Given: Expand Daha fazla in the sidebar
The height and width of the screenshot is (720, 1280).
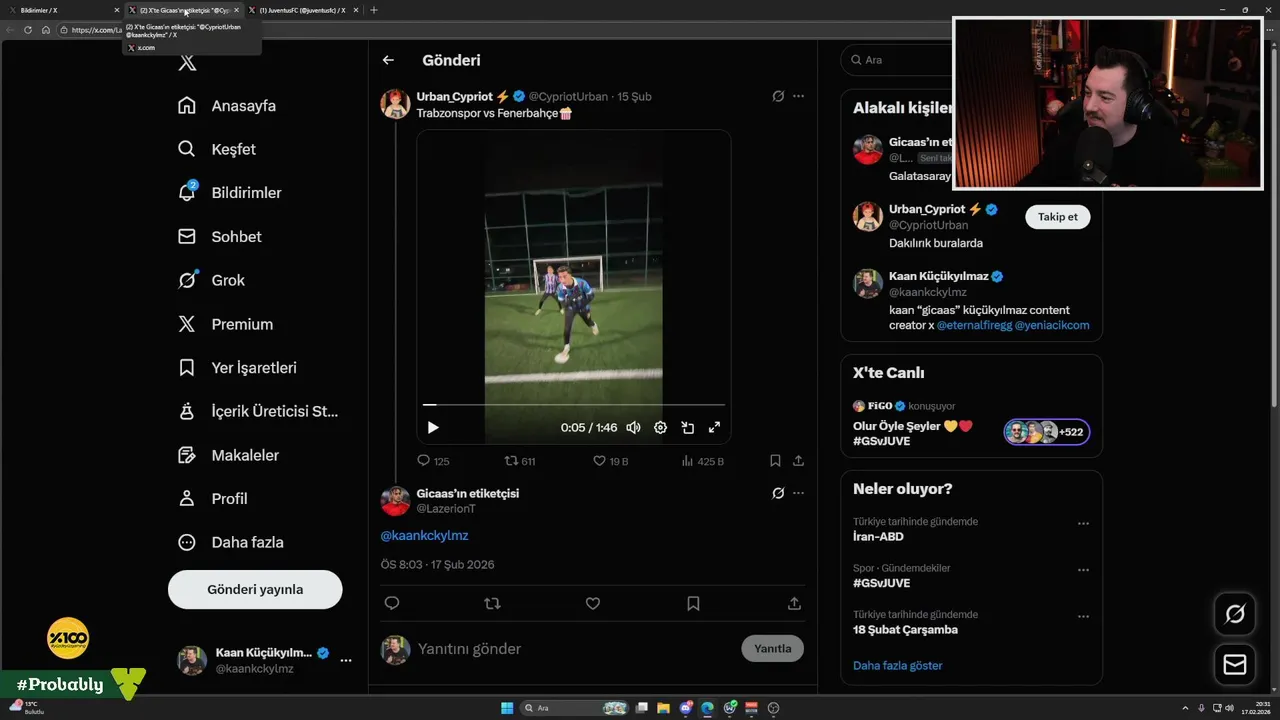Looking at the screenshot, I should (231, 542).
